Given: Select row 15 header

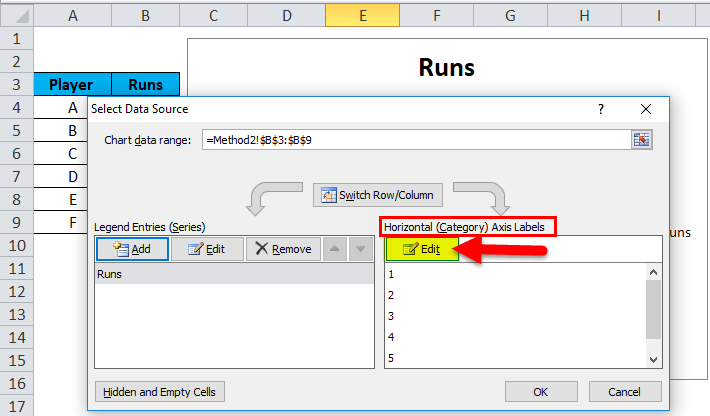Looking at the screenshot, I should (17, 360).
